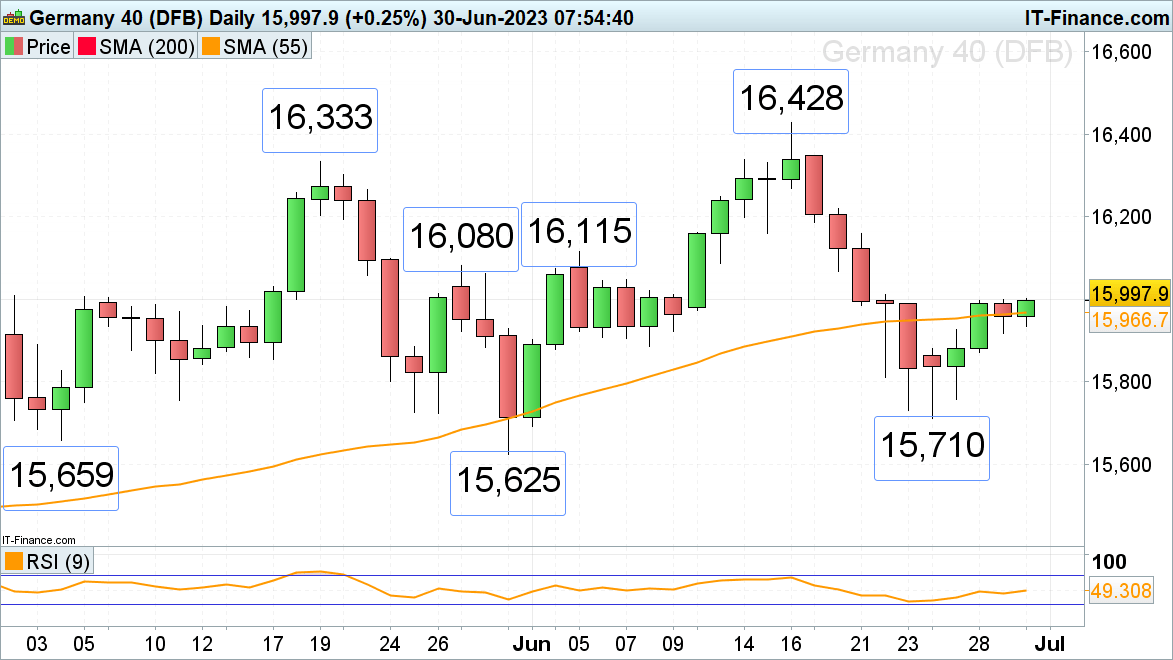Click the 15,800 price axis label

click(1121, 382)
